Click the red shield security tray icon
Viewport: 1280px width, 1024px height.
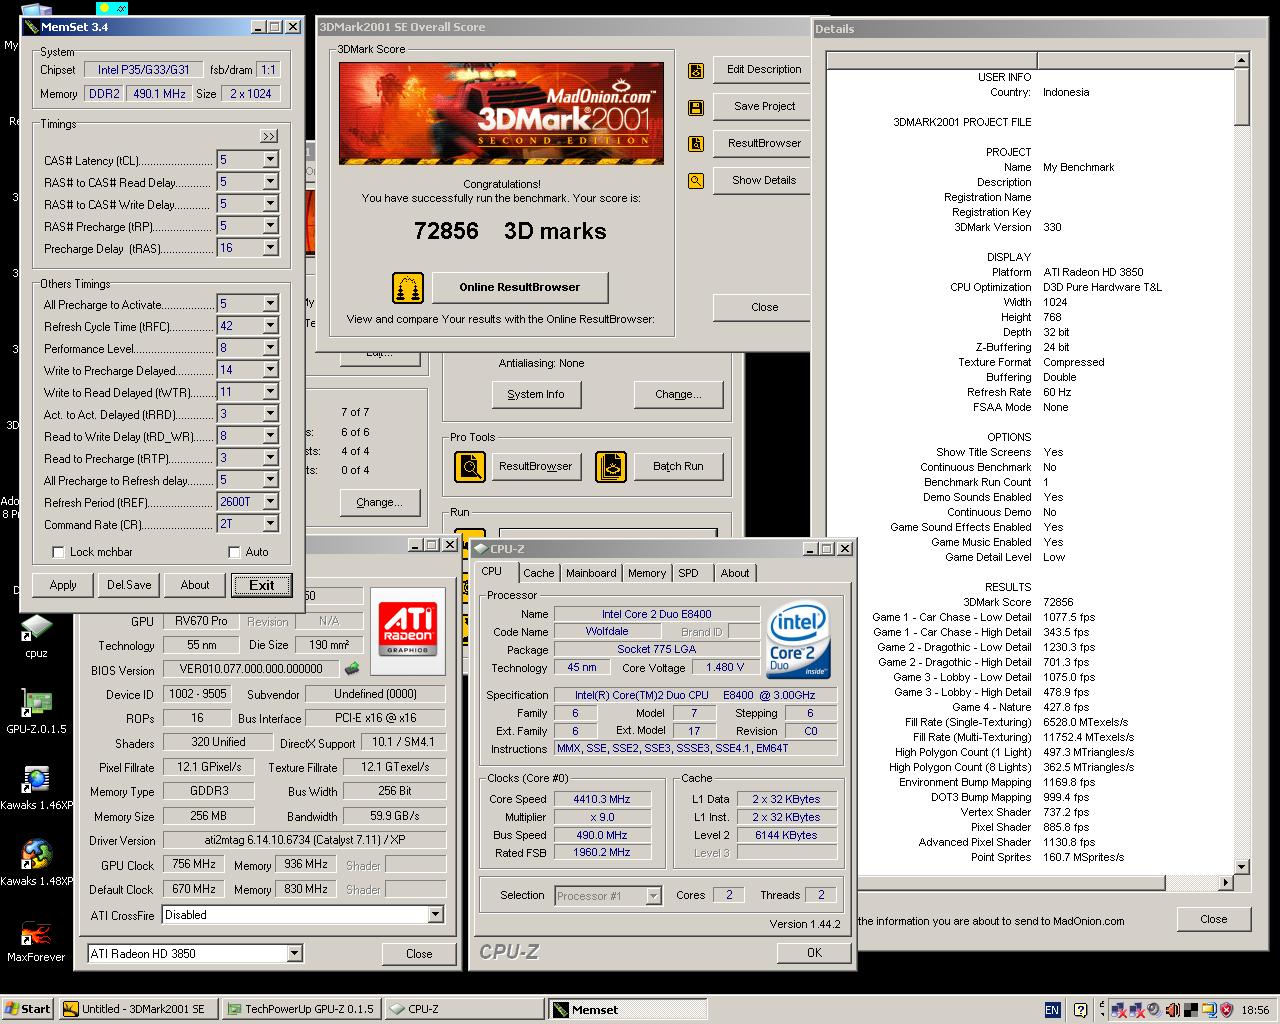pos(1227,1010)
